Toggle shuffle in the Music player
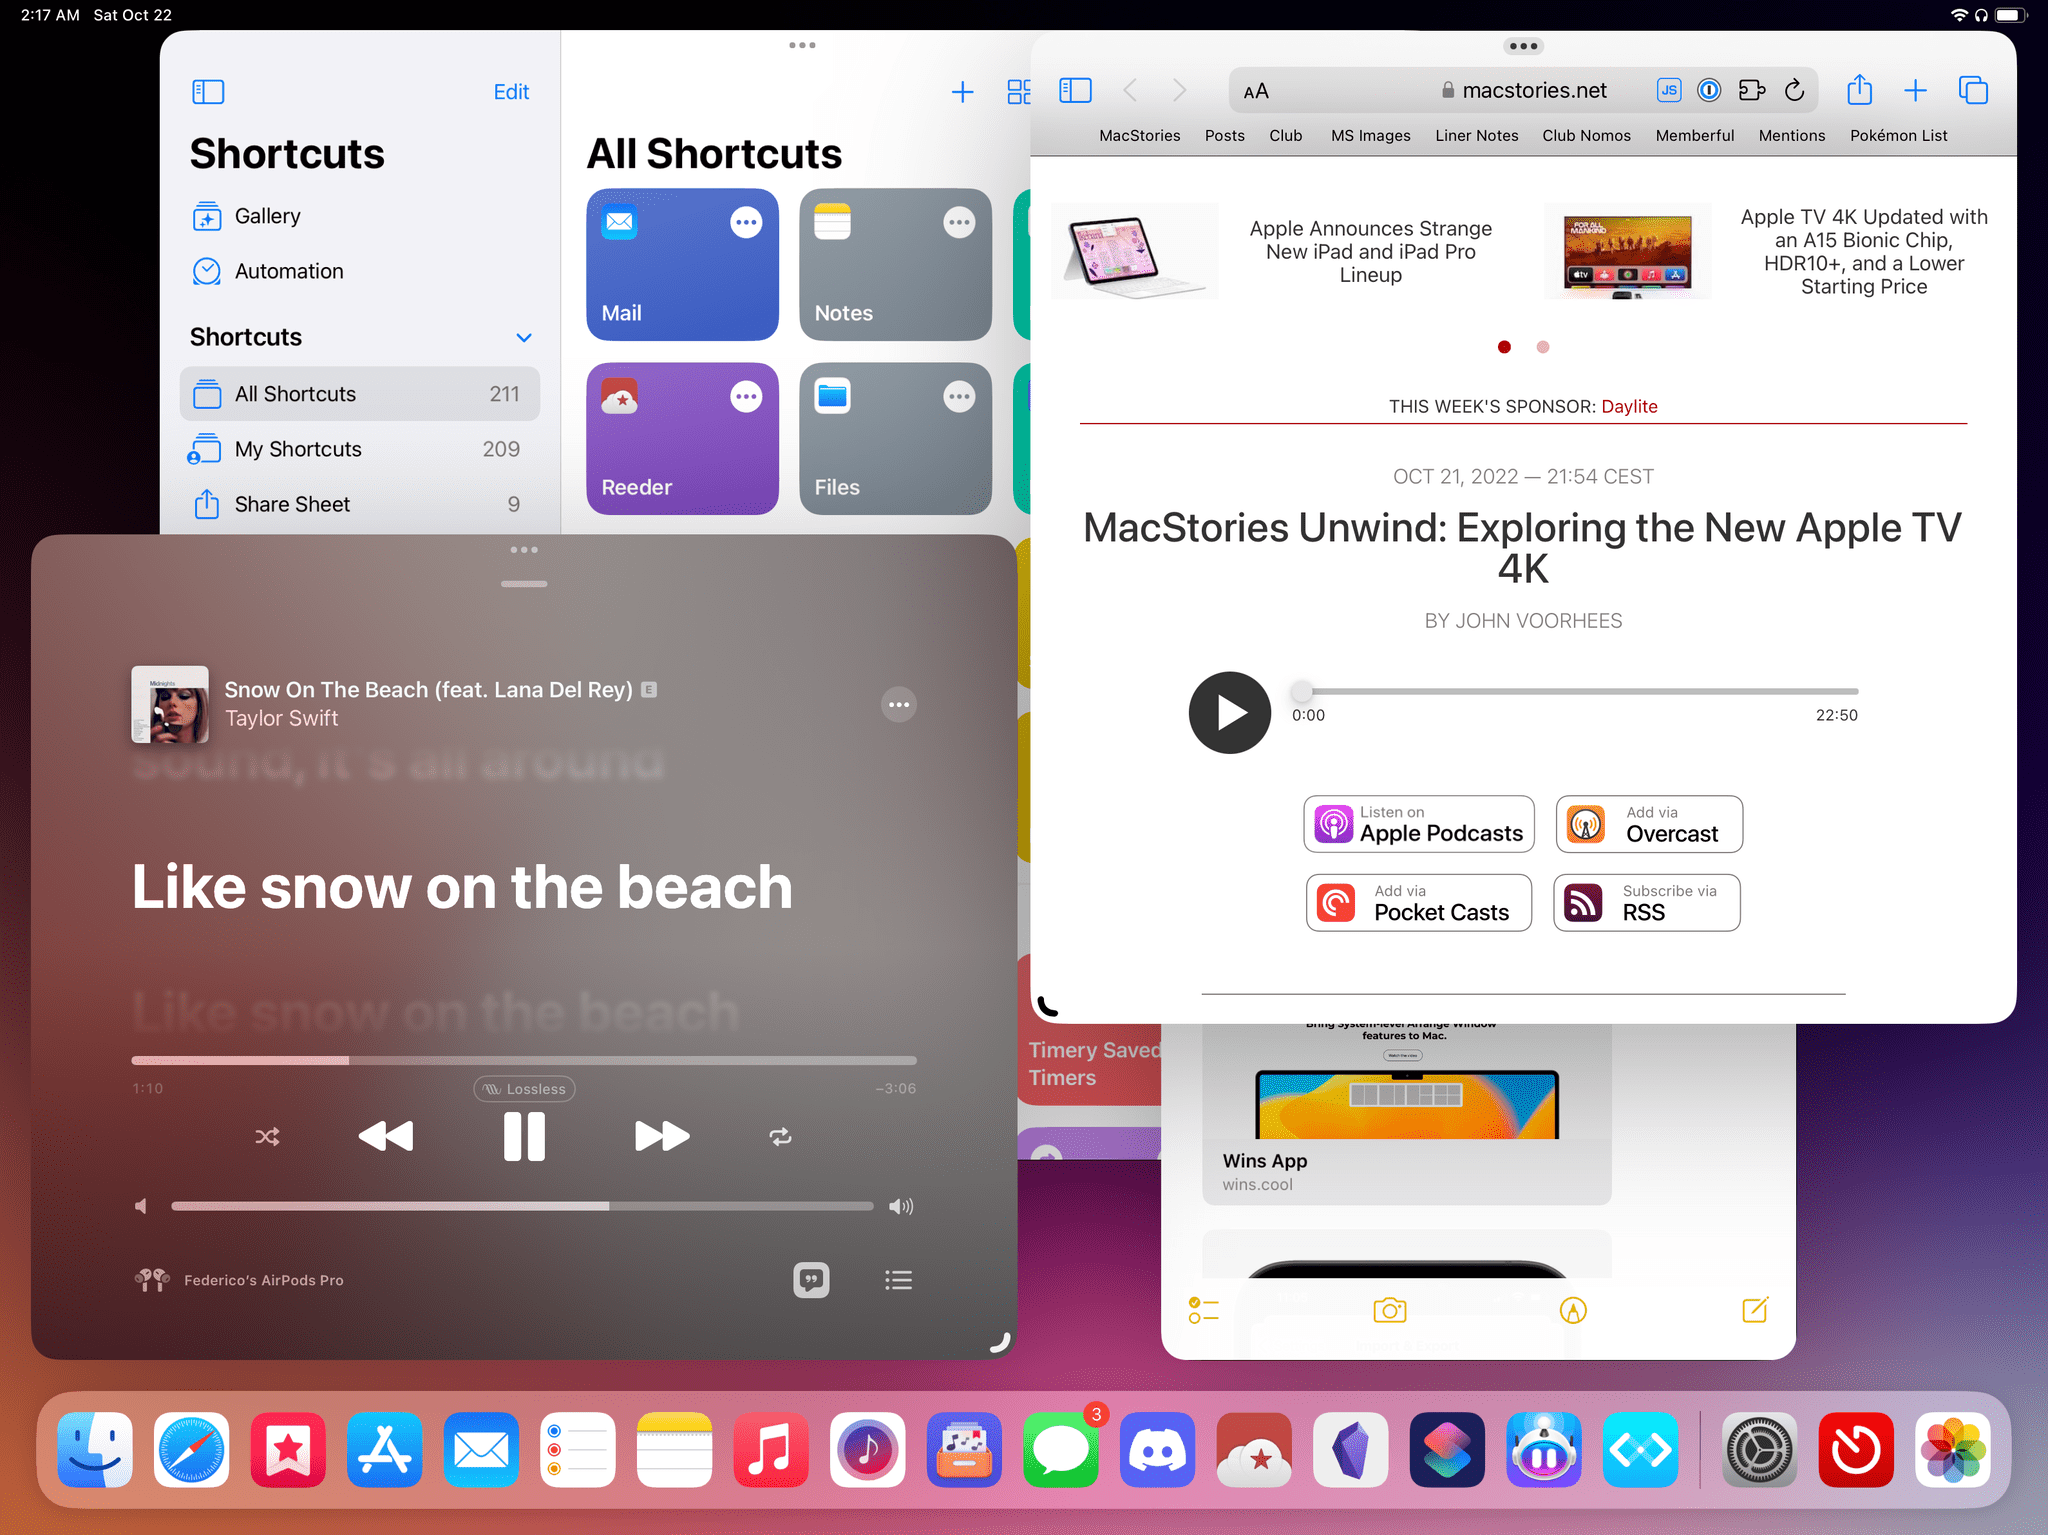Viewport: 2048px width, 1535px height. (x=267, y=1136)
